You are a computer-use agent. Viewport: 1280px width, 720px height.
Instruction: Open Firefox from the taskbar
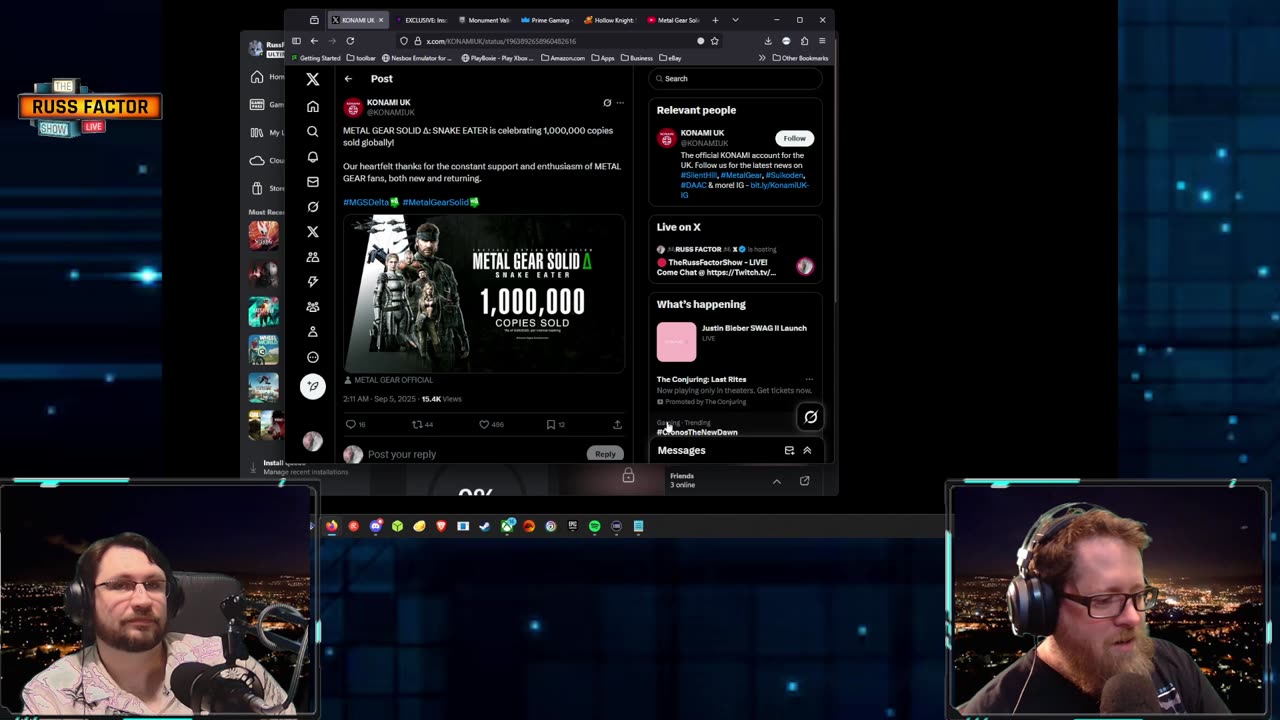click(x=332, y=526)
